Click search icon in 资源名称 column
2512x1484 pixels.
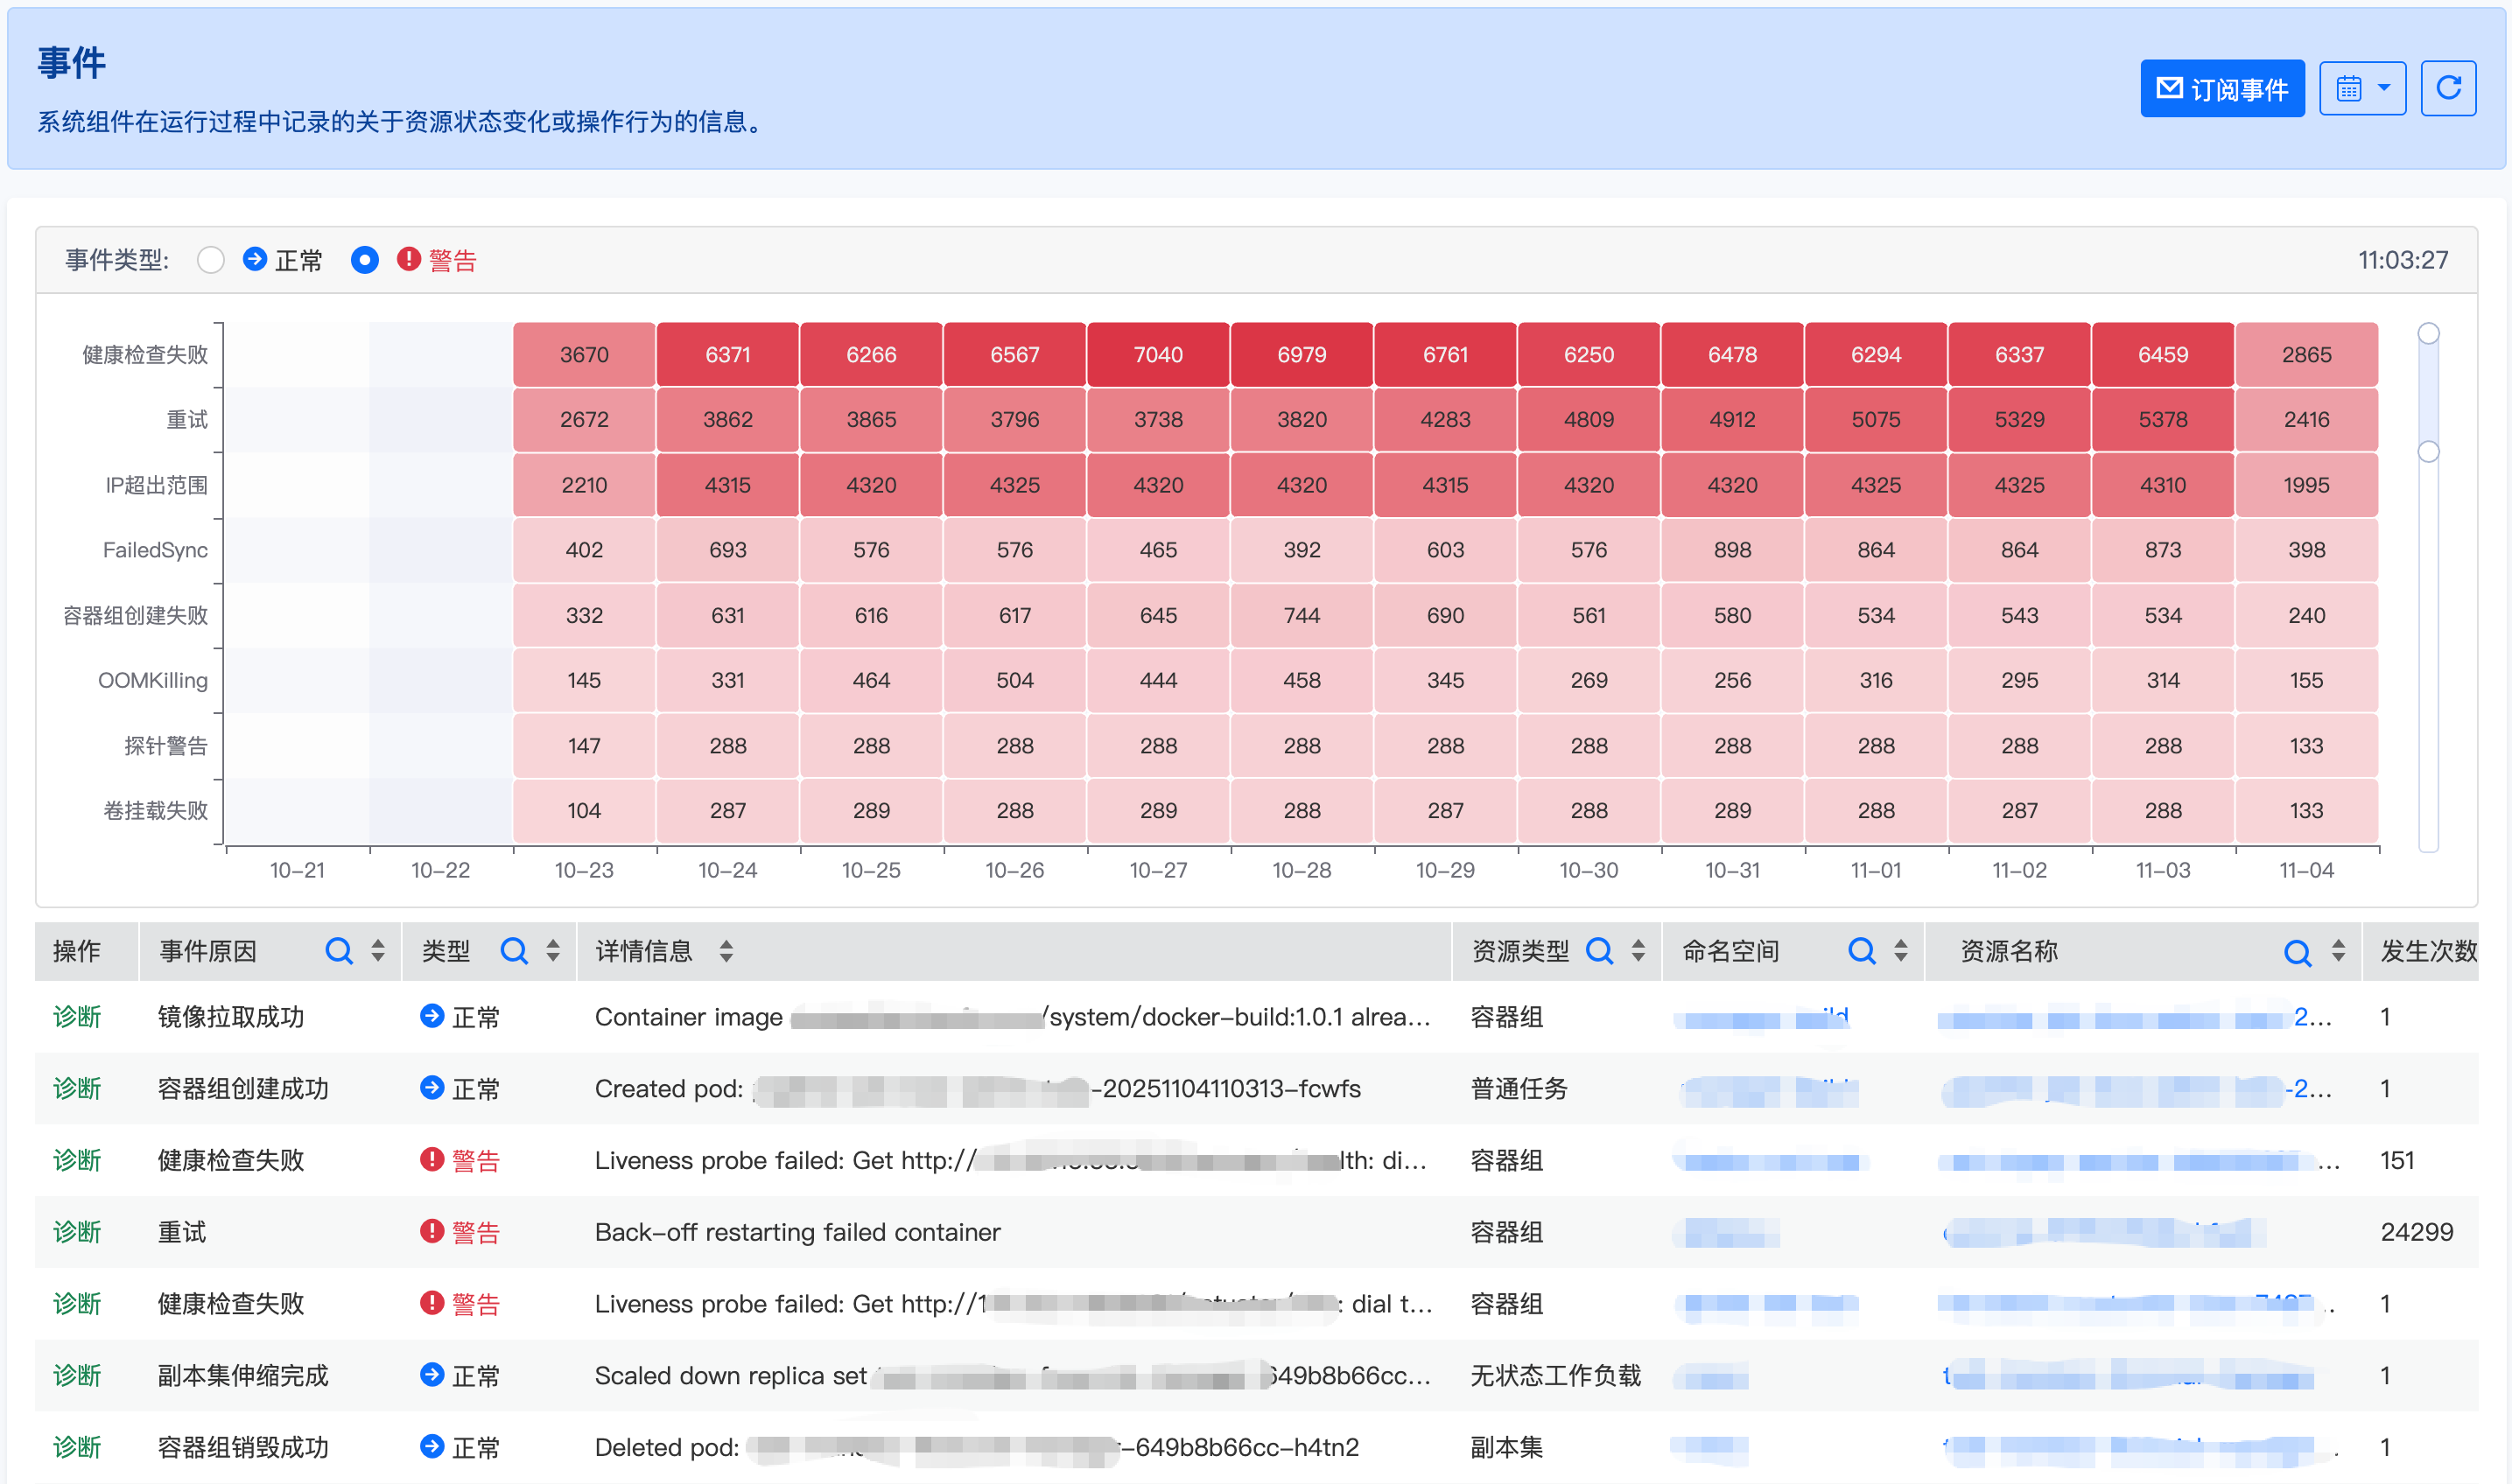click(x=2297, y=951)
